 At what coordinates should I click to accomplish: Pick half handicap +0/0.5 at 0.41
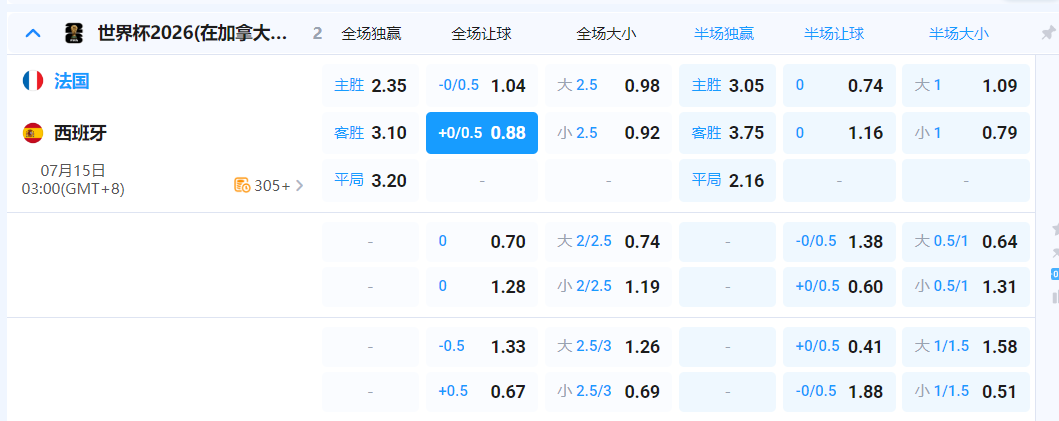tap(840, 347)
